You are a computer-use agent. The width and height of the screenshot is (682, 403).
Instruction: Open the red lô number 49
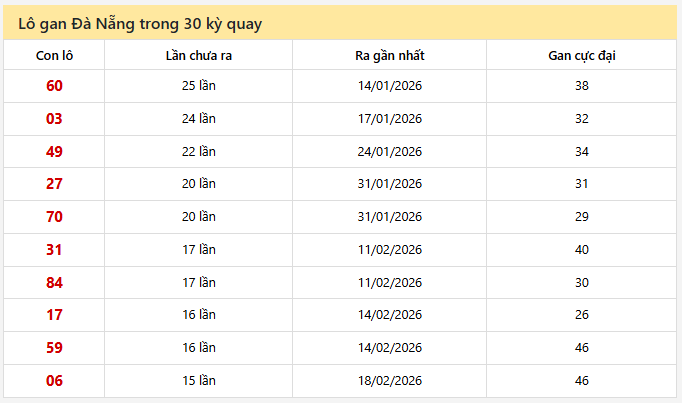pyautogui.click(x=54, y=152)
